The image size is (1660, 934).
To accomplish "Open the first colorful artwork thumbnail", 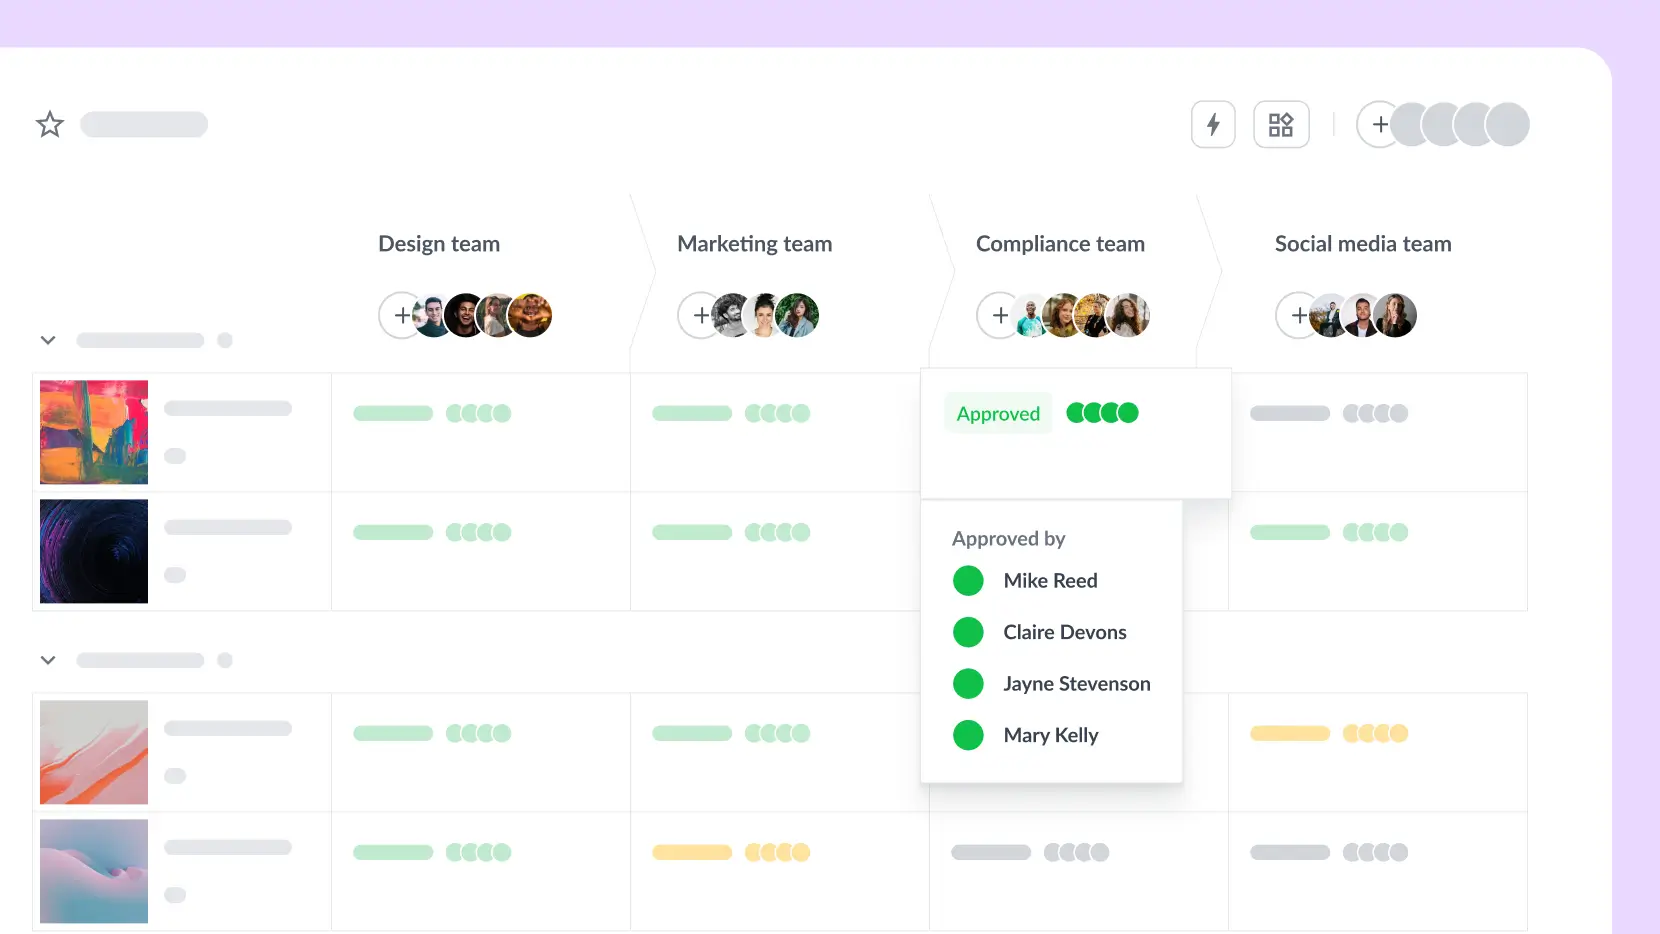I will (93, 431).
